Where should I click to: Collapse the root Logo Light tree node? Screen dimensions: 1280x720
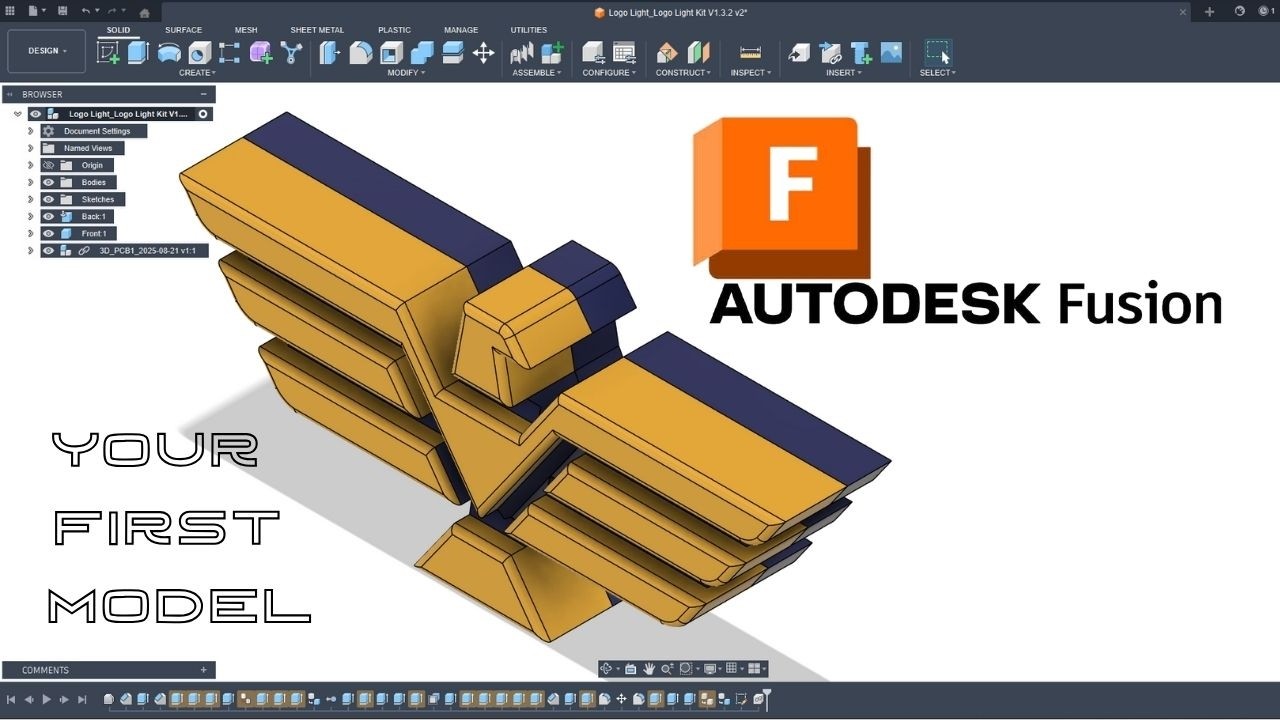click(x=18, y=114)
